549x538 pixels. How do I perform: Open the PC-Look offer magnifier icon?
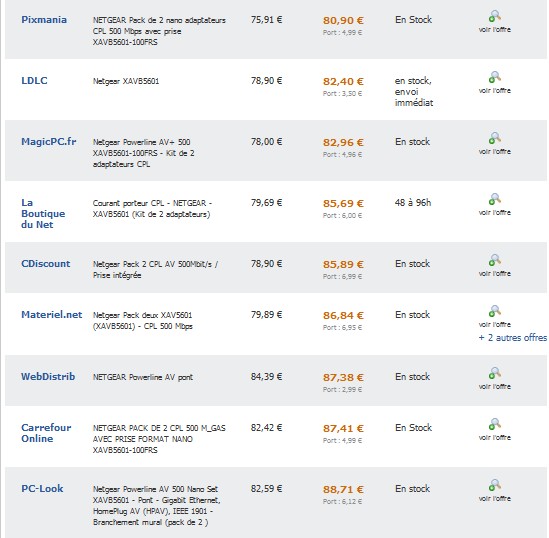click(x=494, y=485)
